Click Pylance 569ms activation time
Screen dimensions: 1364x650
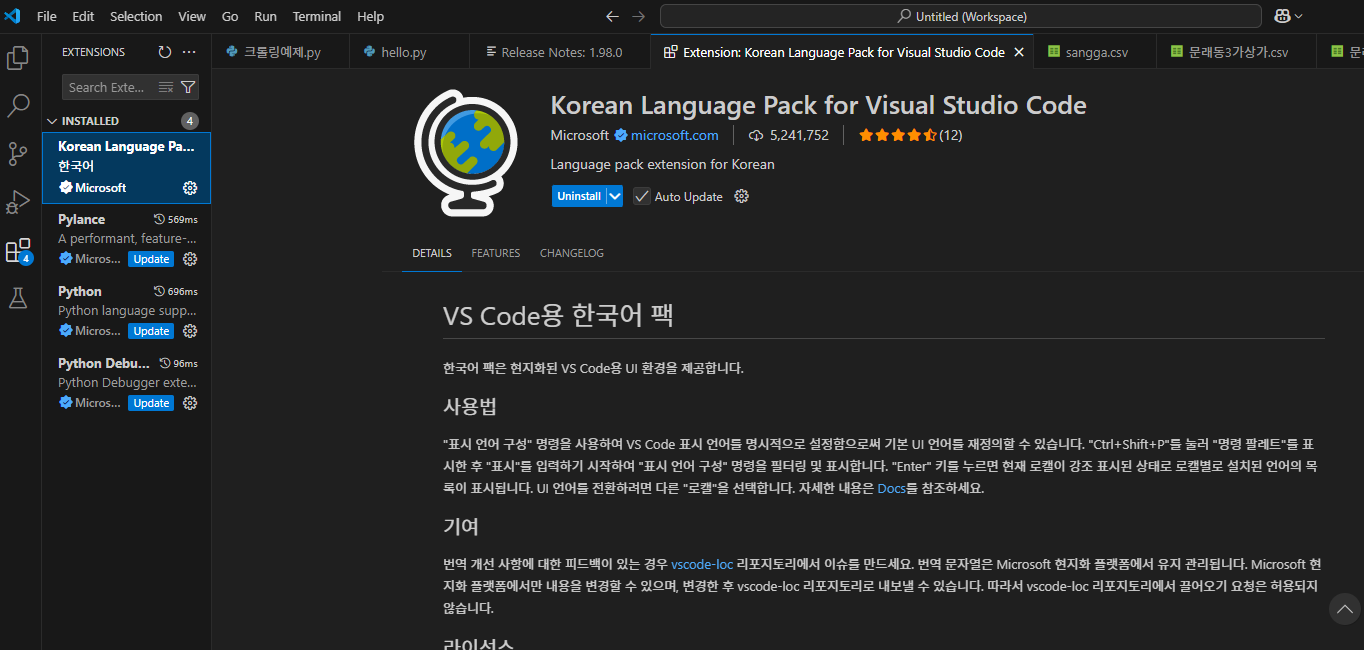click(x=176, y=220)
